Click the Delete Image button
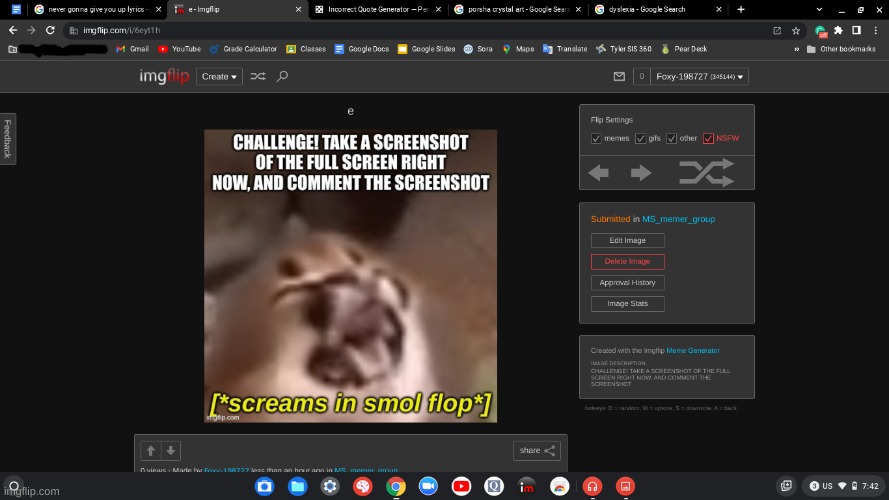The width and height of the screenshot is (889, 500). [627, 261]
